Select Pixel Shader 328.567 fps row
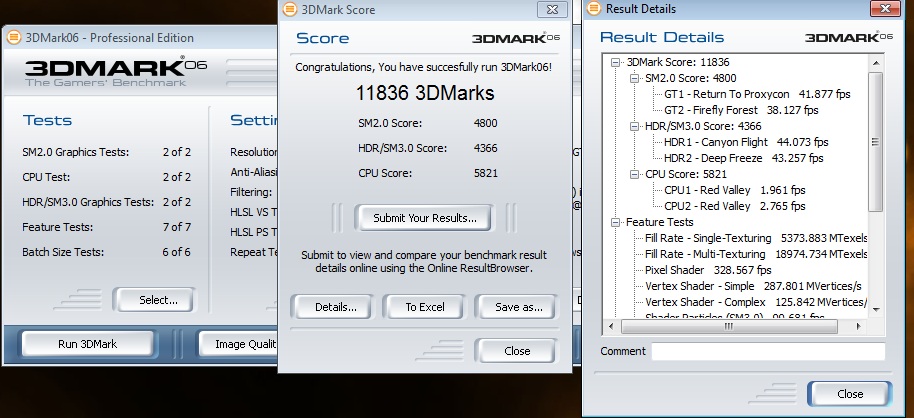This screenshot has width=914, height=418. click(x=708, y=271)
